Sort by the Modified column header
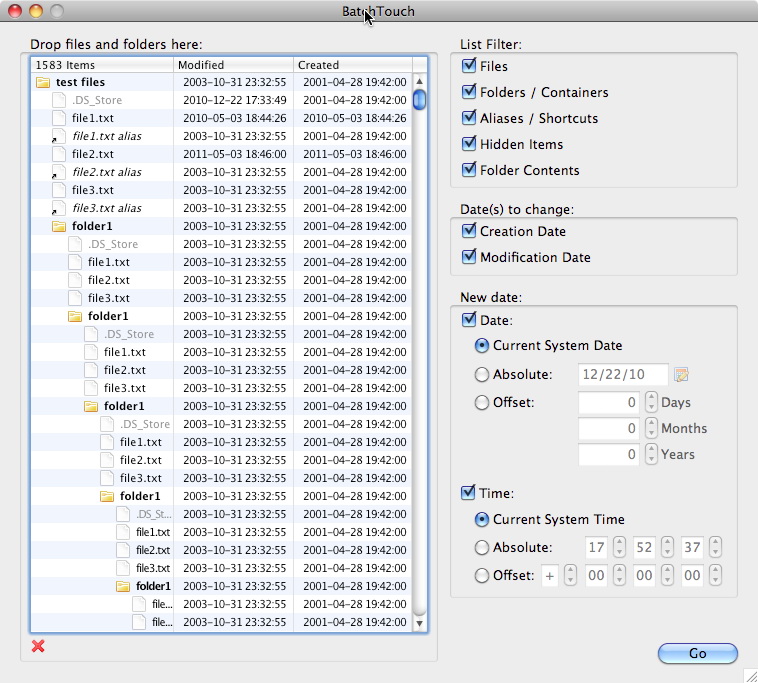Screen dimensions: 758x683 tap(233, 65)
